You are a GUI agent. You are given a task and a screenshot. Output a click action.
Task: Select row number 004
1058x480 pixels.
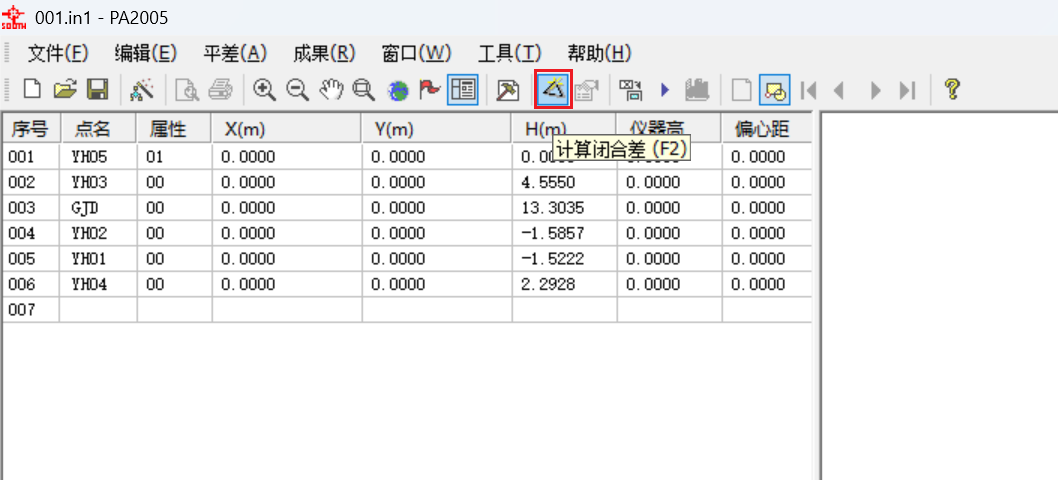pyautogui.click(x=31, y=234)
